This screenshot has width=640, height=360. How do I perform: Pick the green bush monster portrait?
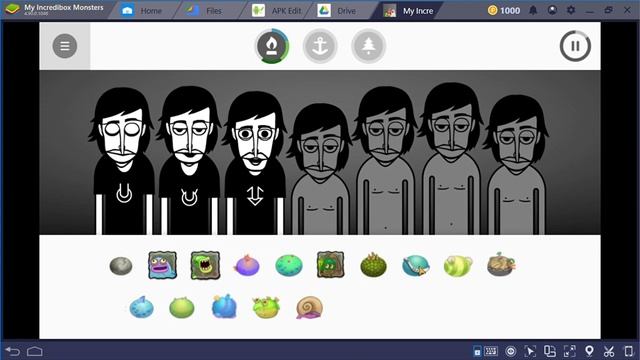pos(331,265)
